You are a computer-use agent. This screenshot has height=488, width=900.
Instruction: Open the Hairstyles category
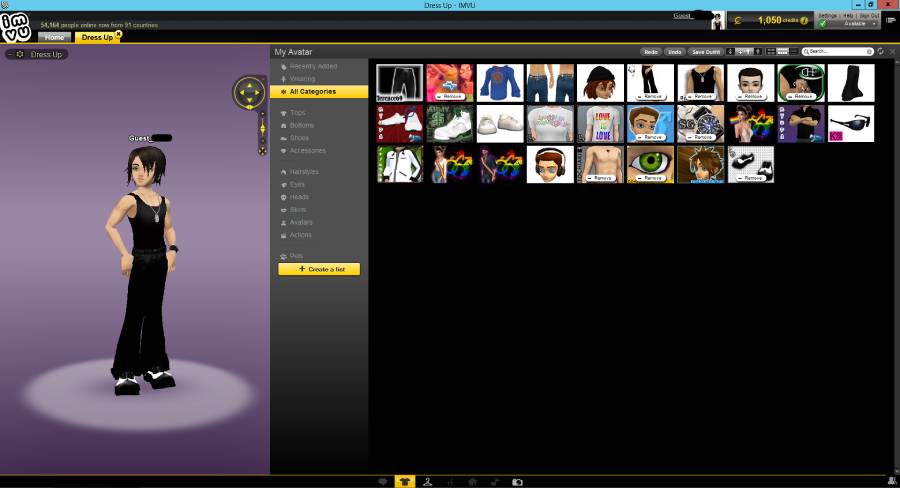coord(304,172)
